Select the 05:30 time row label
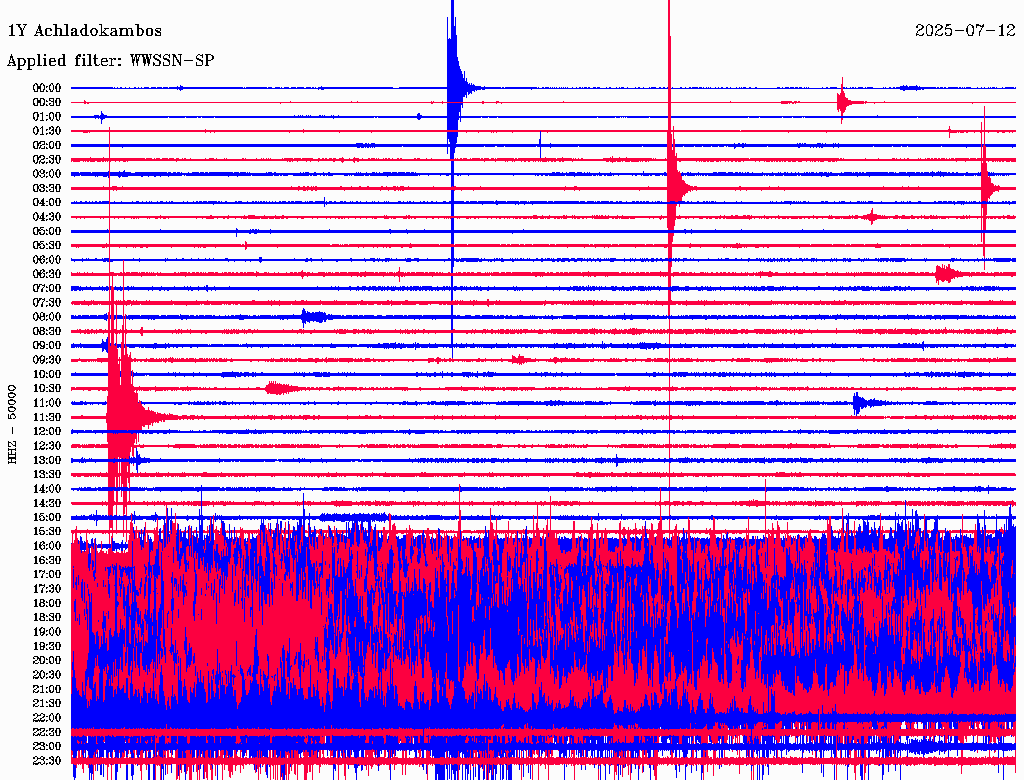1024x780 pixels. point(47,246)
